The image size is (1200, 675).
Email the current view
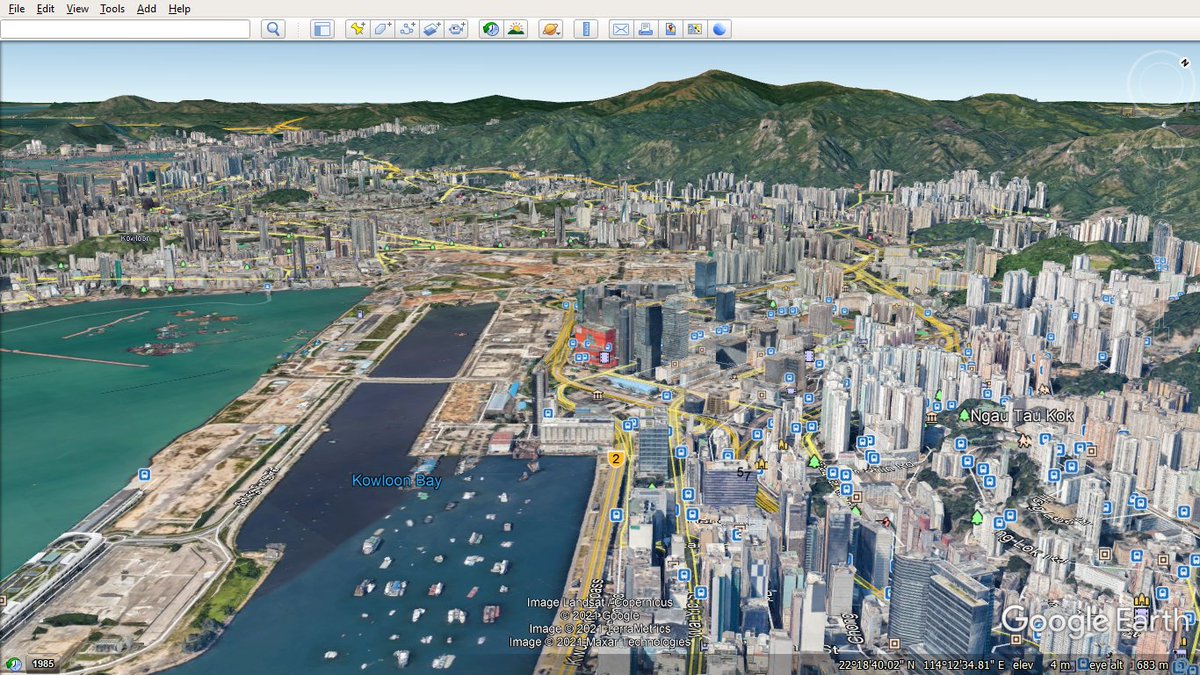[x=620, y=29]
